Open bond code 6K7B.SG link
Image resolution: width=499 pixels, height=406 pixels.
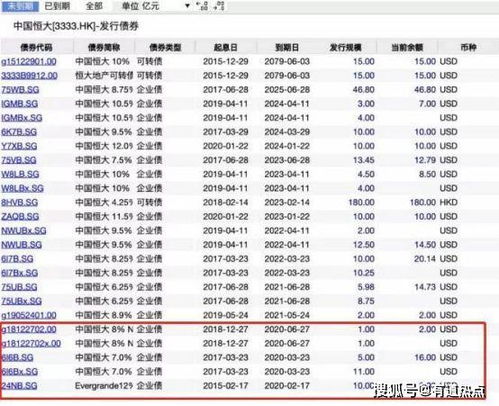(19, 132)
